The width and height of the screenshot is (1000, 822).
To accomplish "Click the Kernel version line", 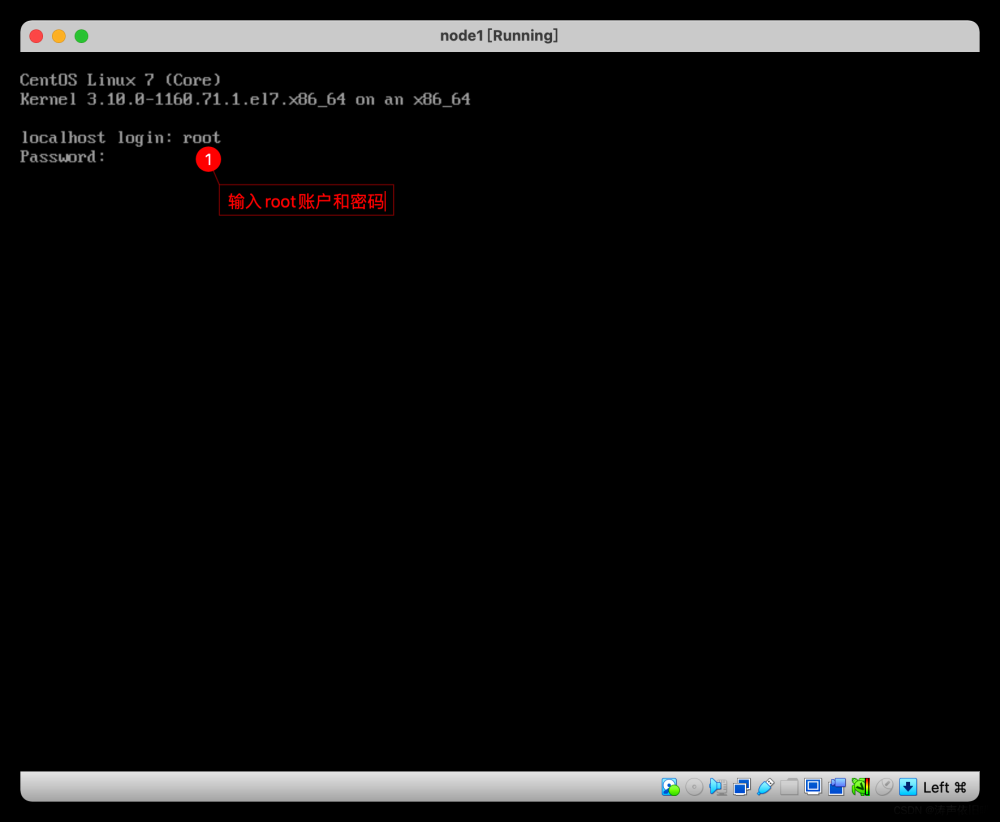I will [x=245, y=99].
